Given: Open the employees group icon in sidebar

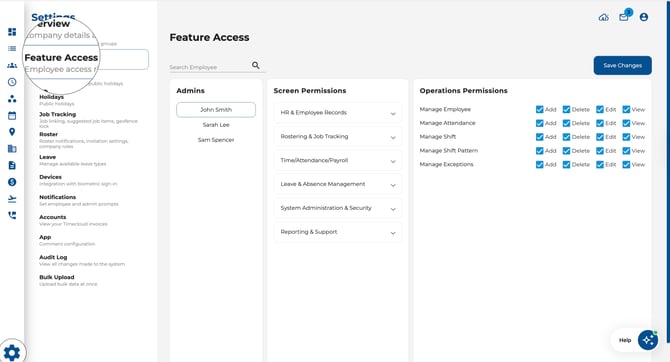Looking at the screenshot, I should pos(12,65).
